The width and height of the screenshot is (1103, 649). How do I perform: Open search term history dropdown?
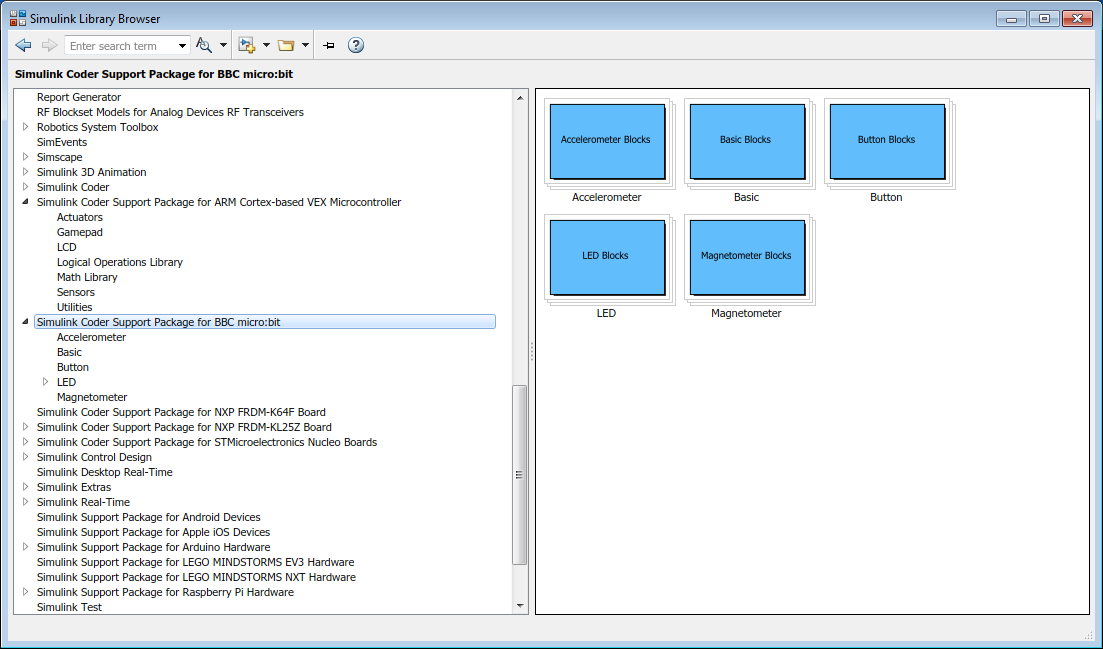(x=182, y=46)
